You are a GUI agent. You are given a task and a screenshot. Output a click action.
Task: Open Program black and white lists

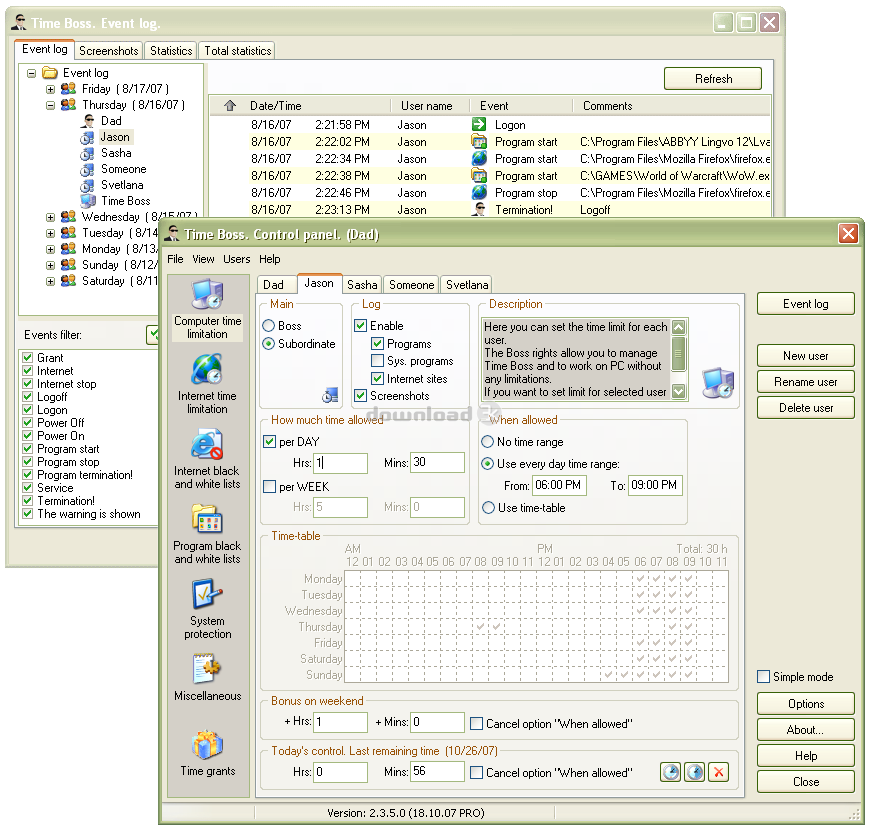click(x=207, y=533)
